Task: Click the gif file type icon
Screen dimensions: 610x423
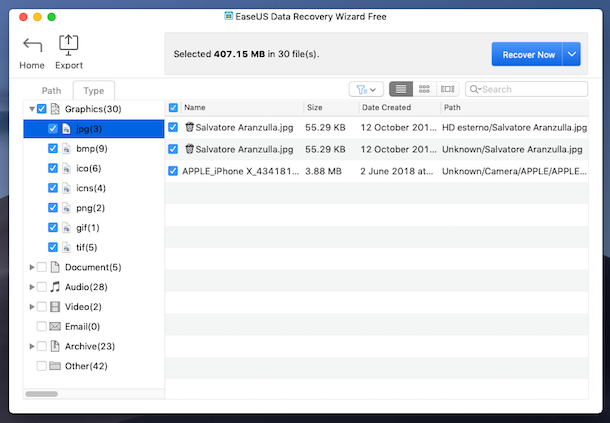Action: click(x=67, y=228)
